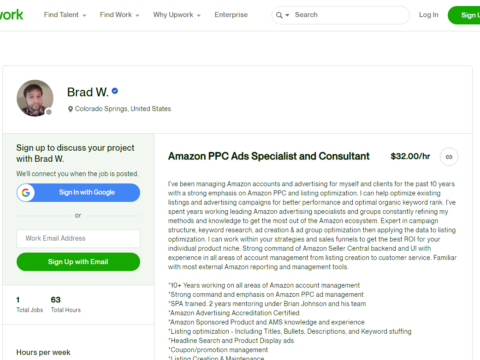Open the Enterprise menu item
The width and height of the screenshot is (480, 360).
click(x=231, y=15)
